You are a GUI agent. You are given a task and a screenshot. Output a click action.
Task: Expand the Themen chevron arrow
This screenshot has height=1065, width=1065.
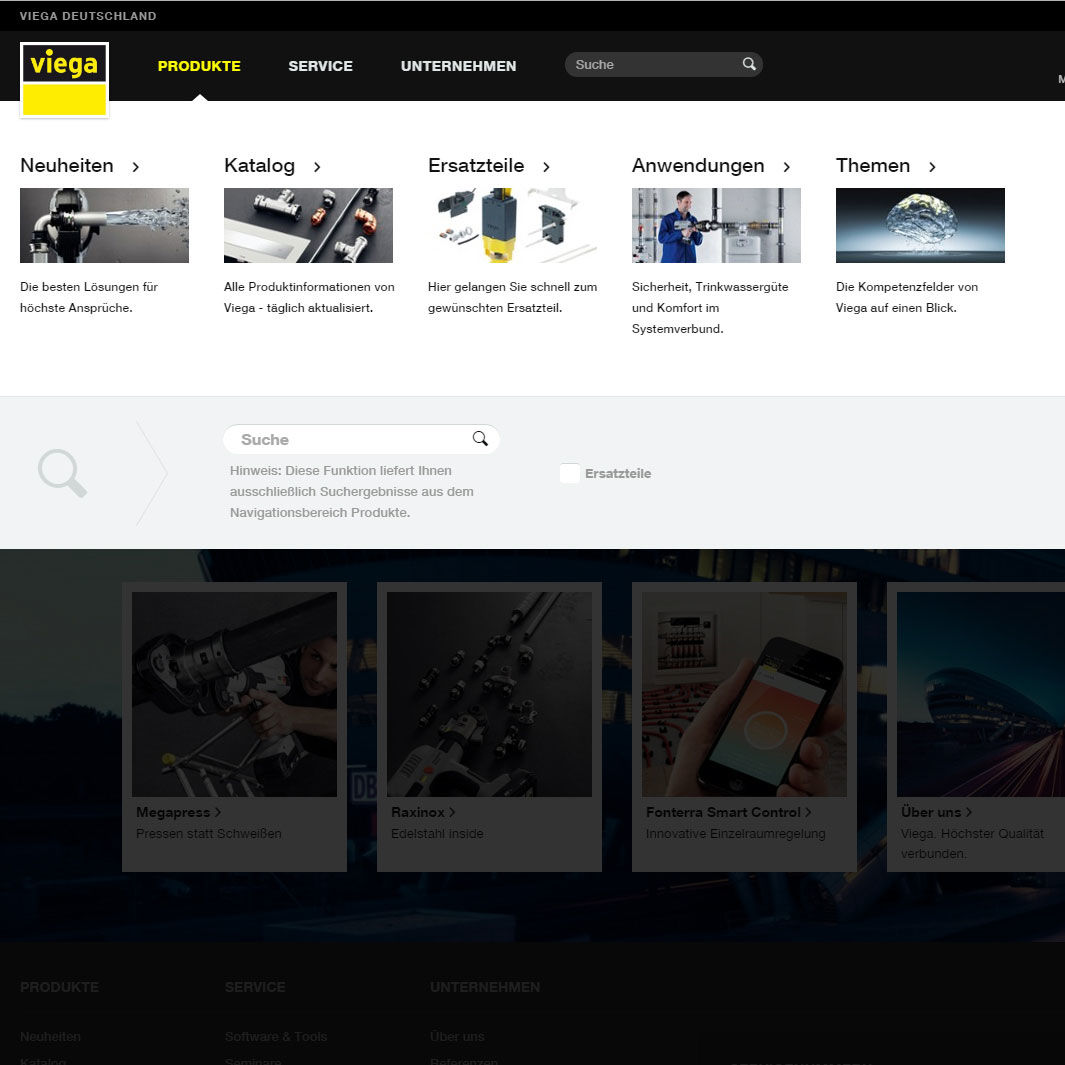pyautogui.click(x=933, y=167)
